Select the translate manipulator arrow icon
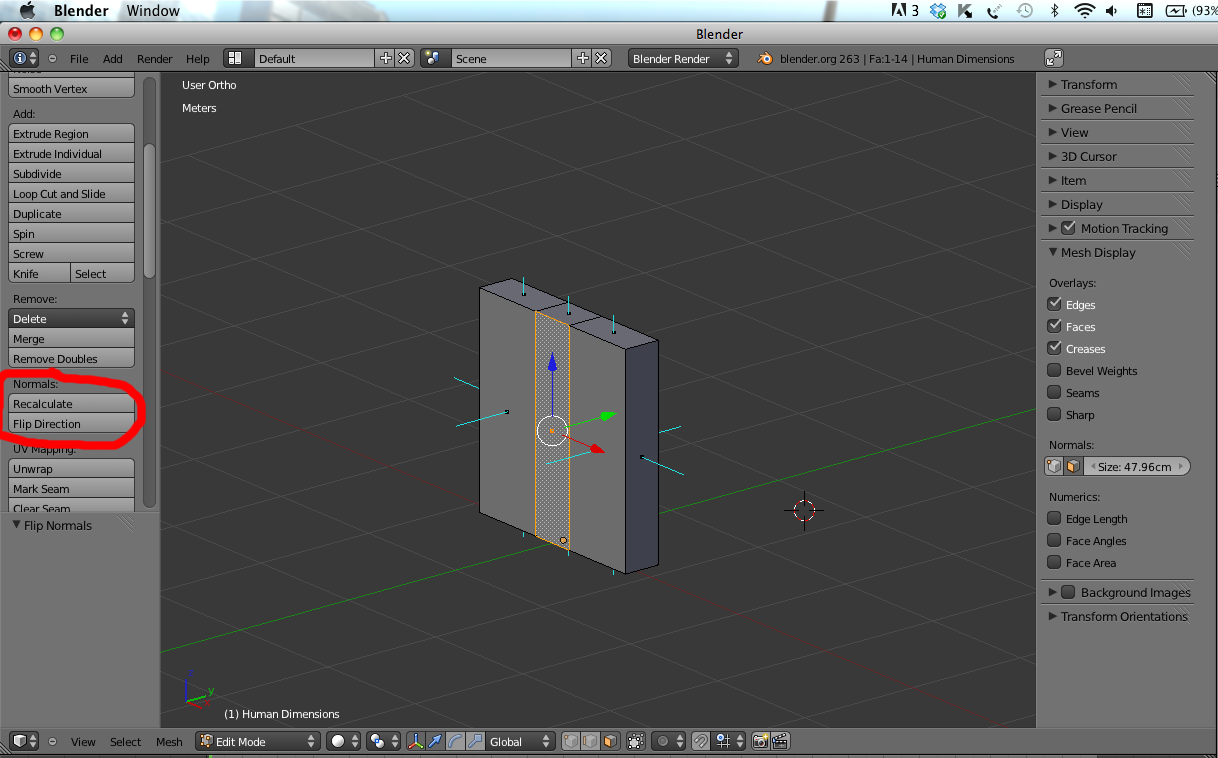The image size is (1218, 758). point(435,741)
